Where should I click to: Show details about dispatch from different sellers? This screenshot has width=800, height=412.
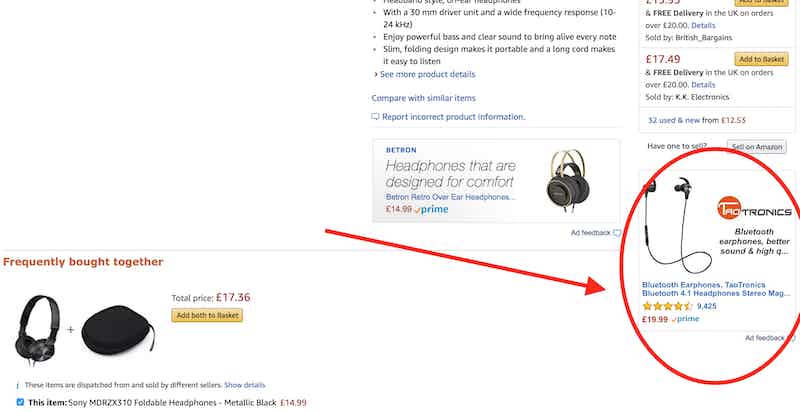[244, 385]
